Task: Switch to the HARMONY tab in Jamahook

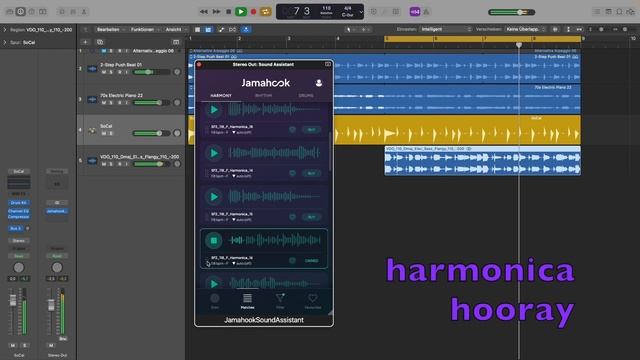Action: (x=221, y=96)
